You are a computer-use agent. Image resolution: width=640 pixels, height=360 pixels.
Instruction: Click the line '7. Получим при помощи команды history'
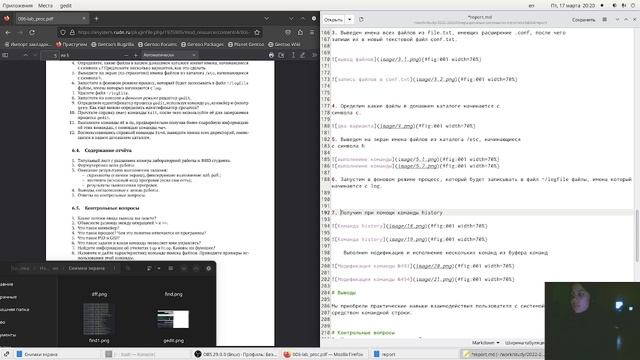pos(387,213)
